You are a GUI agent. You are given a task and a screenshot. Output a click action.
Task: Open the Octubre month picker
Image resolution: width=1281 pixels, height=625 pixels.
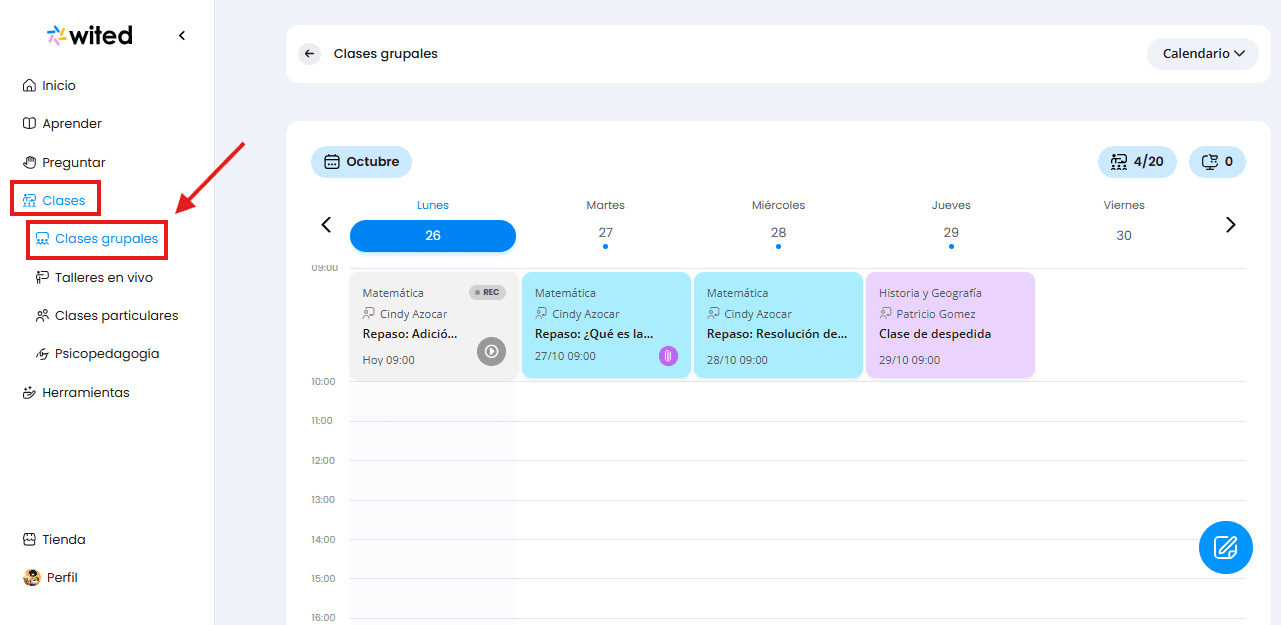(361, 162)
